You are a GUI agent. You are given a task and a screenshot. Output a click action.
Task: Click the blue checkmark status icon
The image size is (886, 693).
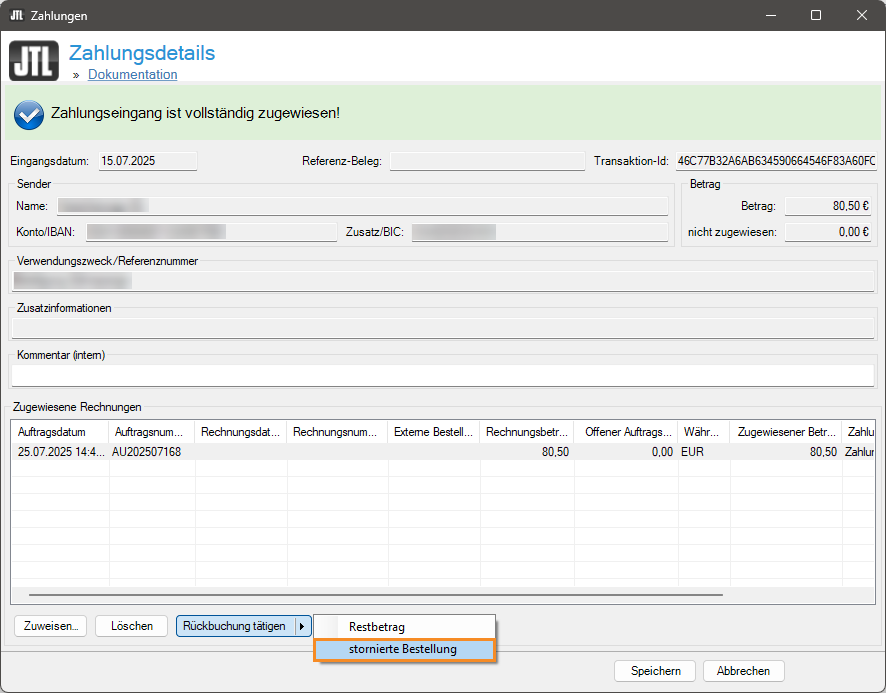click(28, 115)
